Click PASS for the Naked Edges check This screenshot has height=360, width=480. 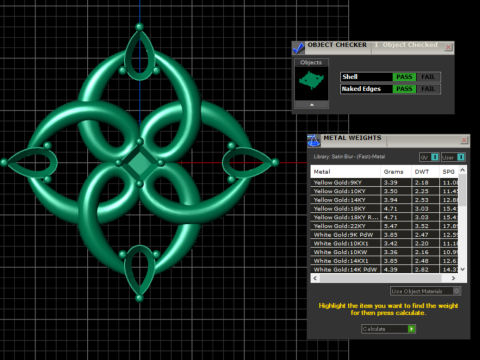point(404,89)
